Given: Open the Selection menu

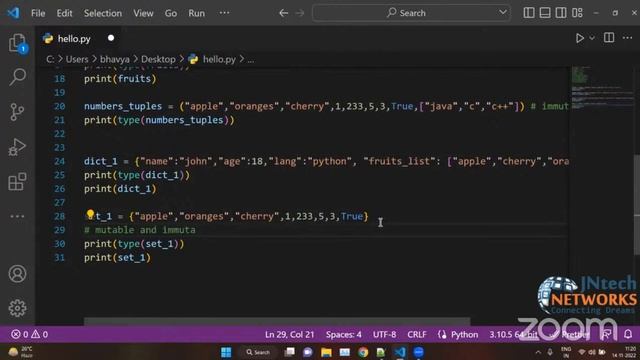Looking at the screenshot, I should tap(103, 13).
